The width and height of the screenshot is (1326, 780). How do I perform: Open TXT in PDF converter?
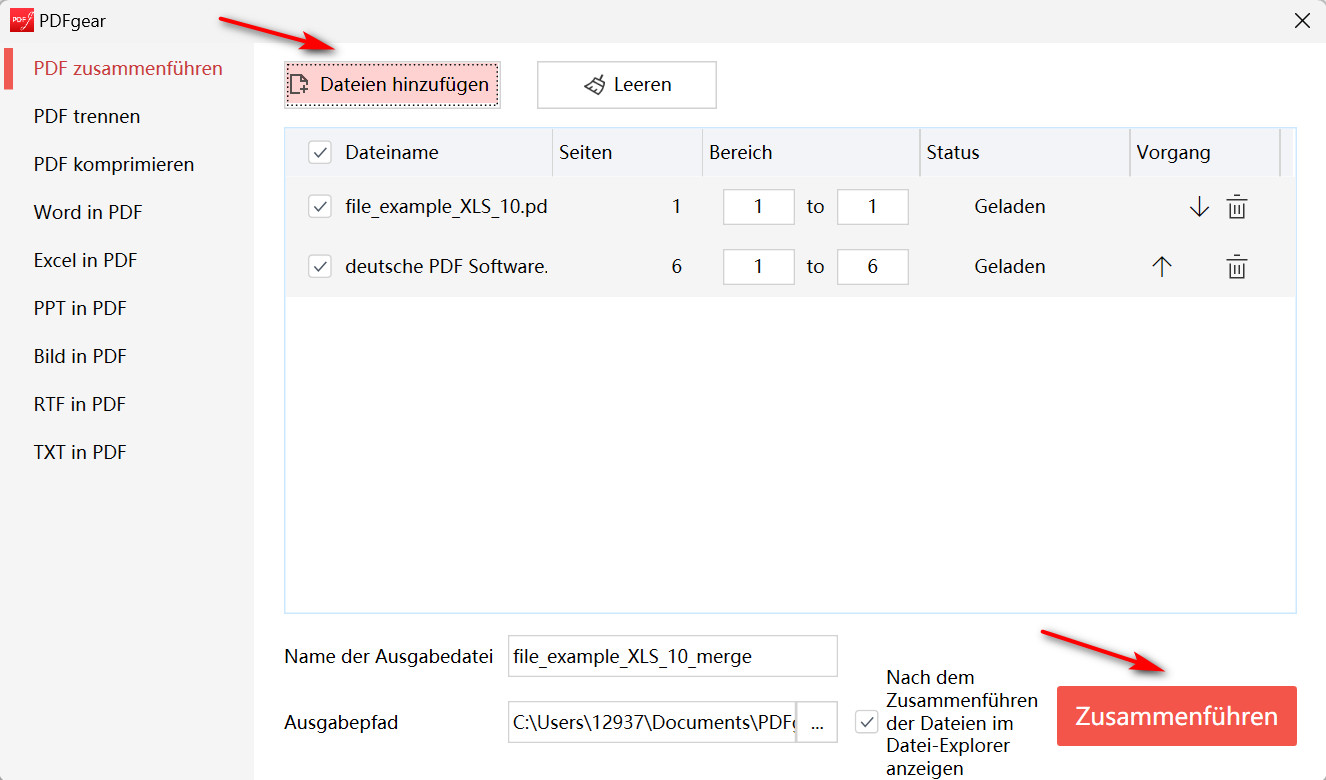click(80, 453)
